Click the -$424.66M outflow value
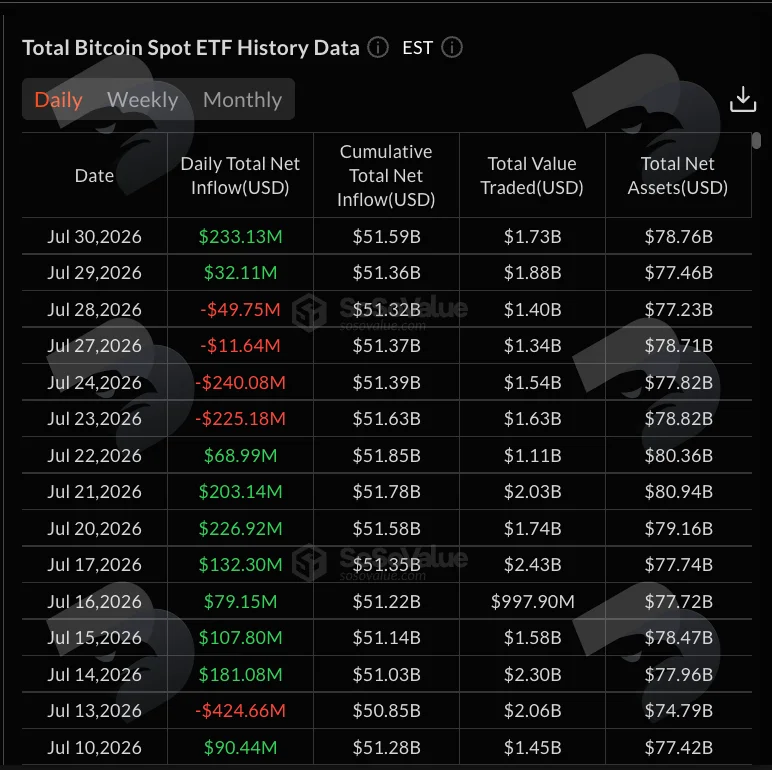The width and height of the screenshot is (772, 770). click(240, 710)
